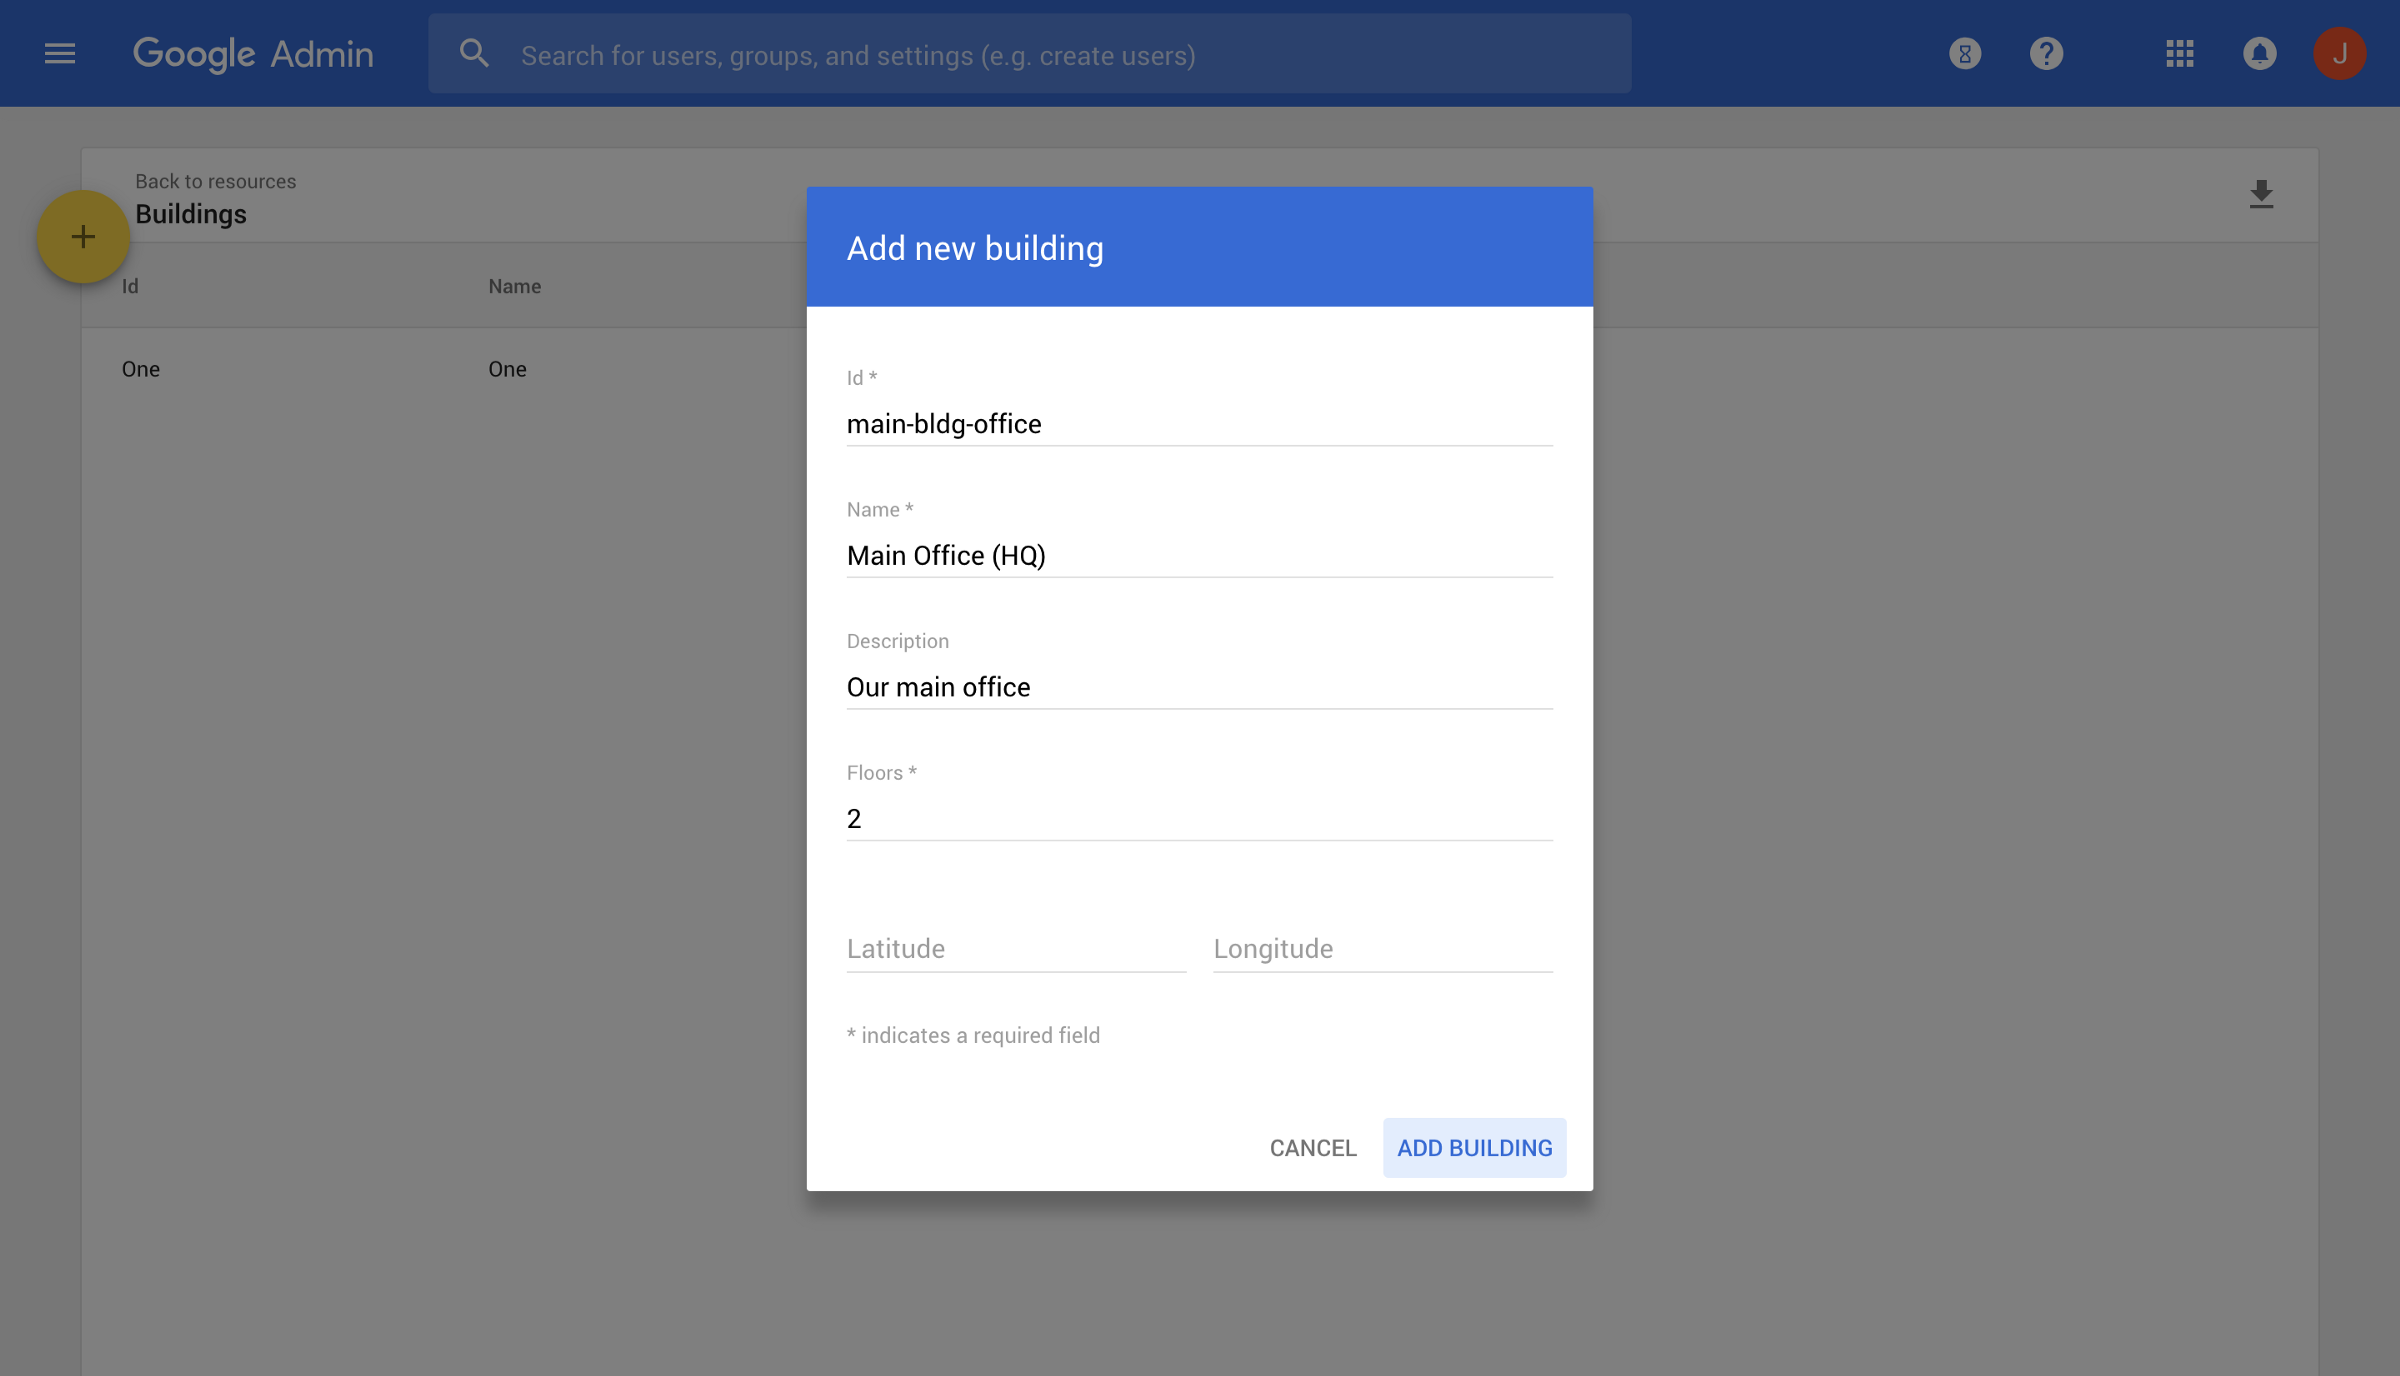Click the search magnifier icon
Image resolution: width=2400 pixels, height=1376 pixels.
[474, 54]
